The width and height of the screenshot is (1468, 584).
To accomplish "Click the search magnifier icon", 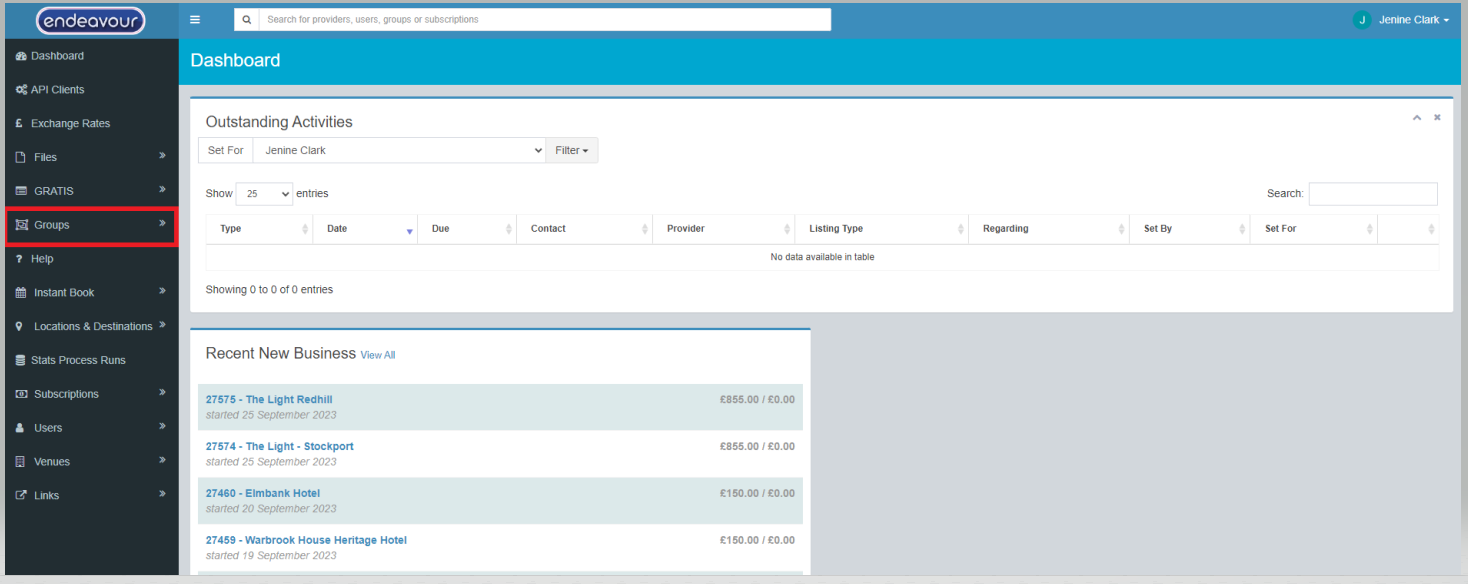I will pyautogui.click(x=247, y=19).
